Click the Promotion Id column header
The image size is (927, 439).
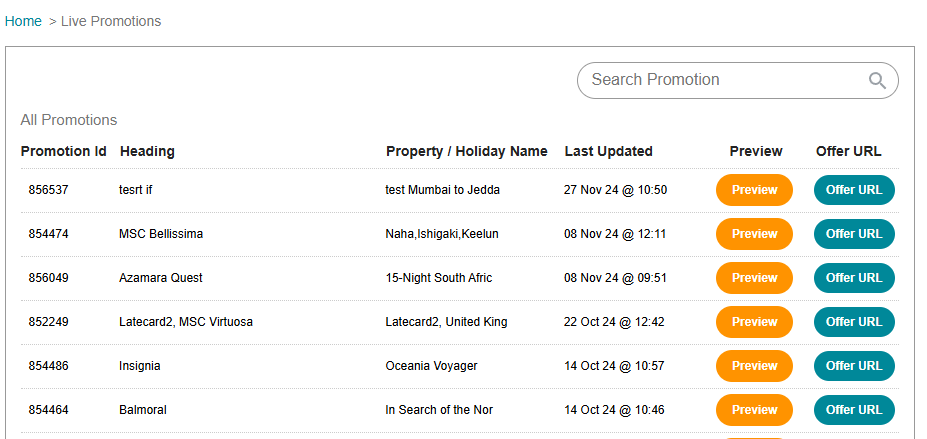[63, 152]
